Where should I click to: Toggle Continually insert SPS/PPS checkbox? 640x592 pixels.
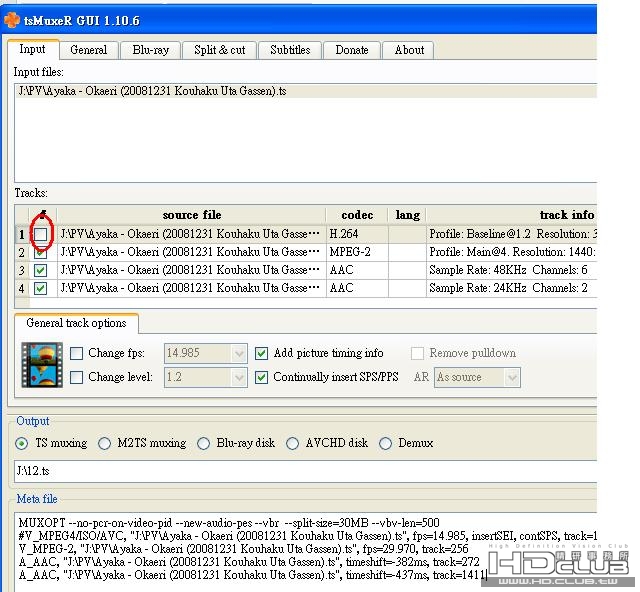point(261,377)
